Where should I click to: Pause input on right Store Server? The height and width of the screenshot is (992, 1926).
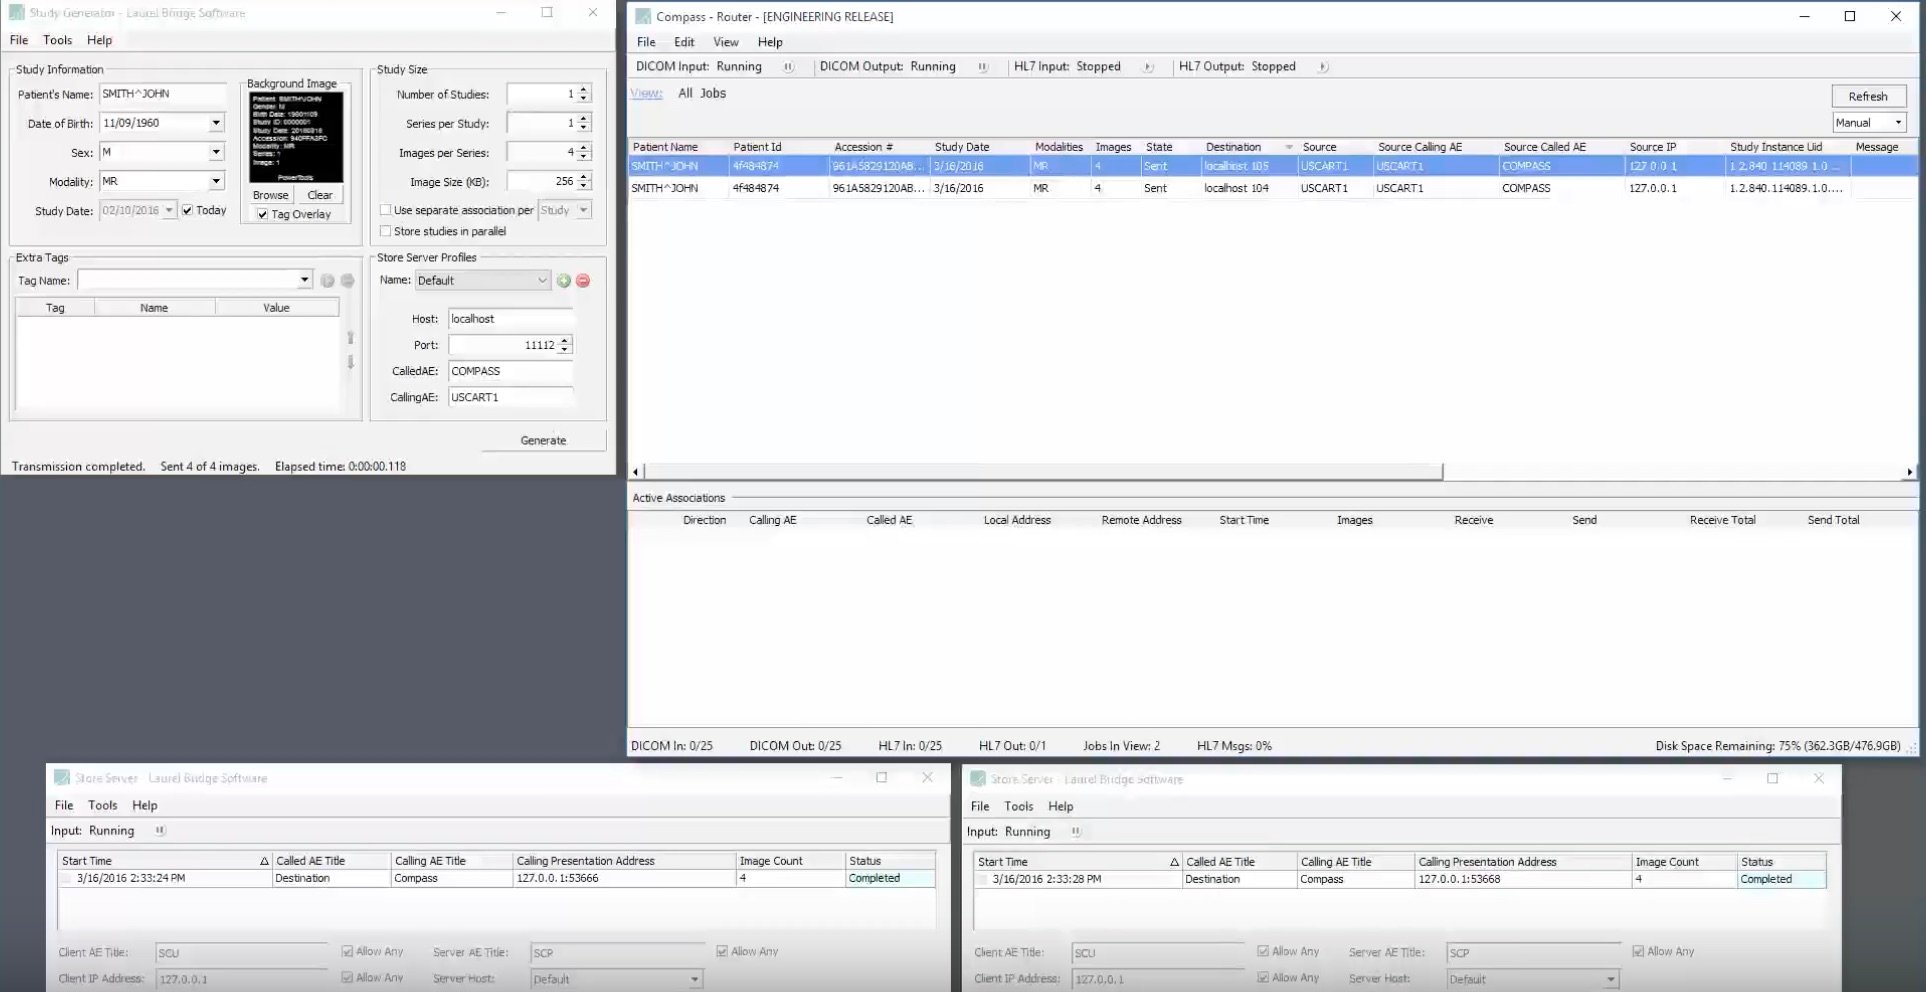pyautogui.click(x=1076, y=831)
